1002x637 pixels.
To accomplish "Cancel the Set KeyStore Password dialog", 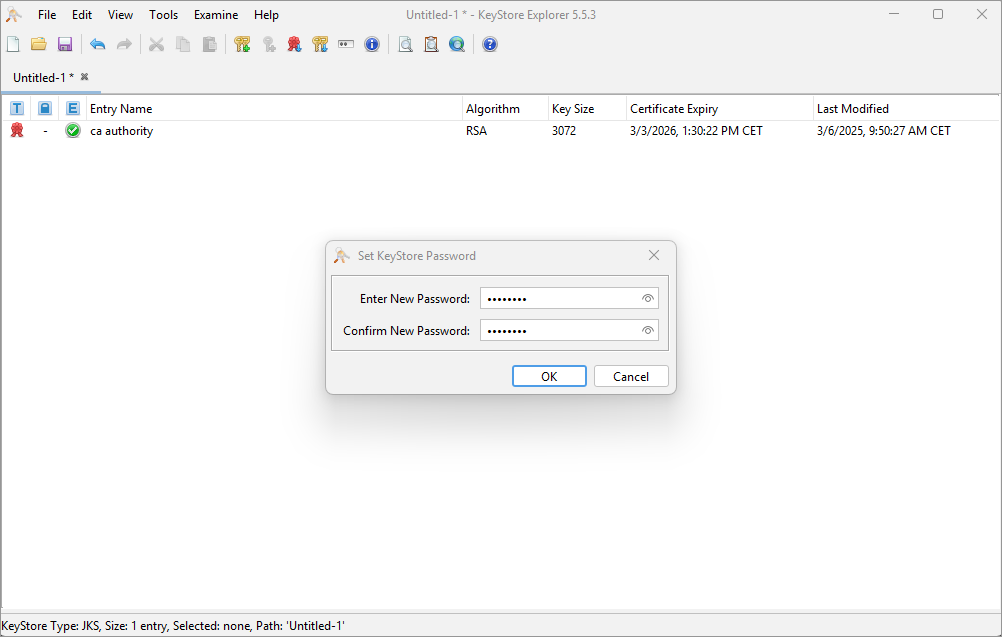I will [631, 376].
